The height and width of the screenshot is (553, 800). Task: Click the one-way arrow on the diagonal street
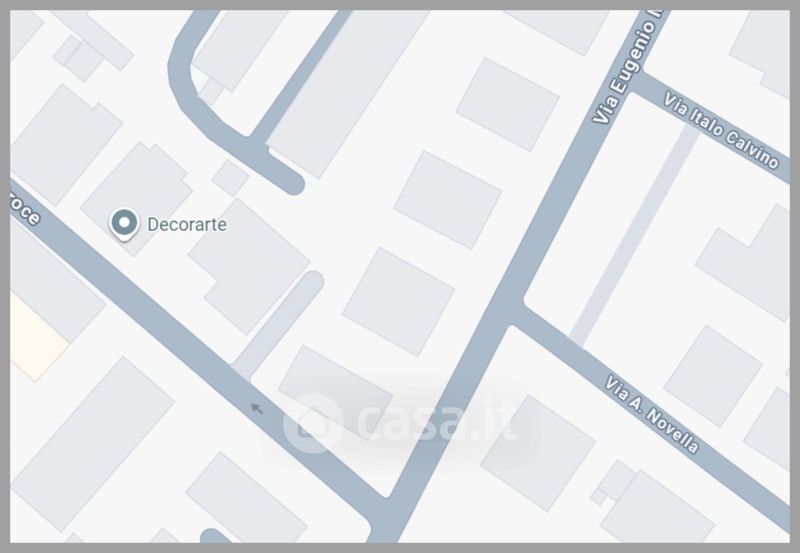[256, 408]
